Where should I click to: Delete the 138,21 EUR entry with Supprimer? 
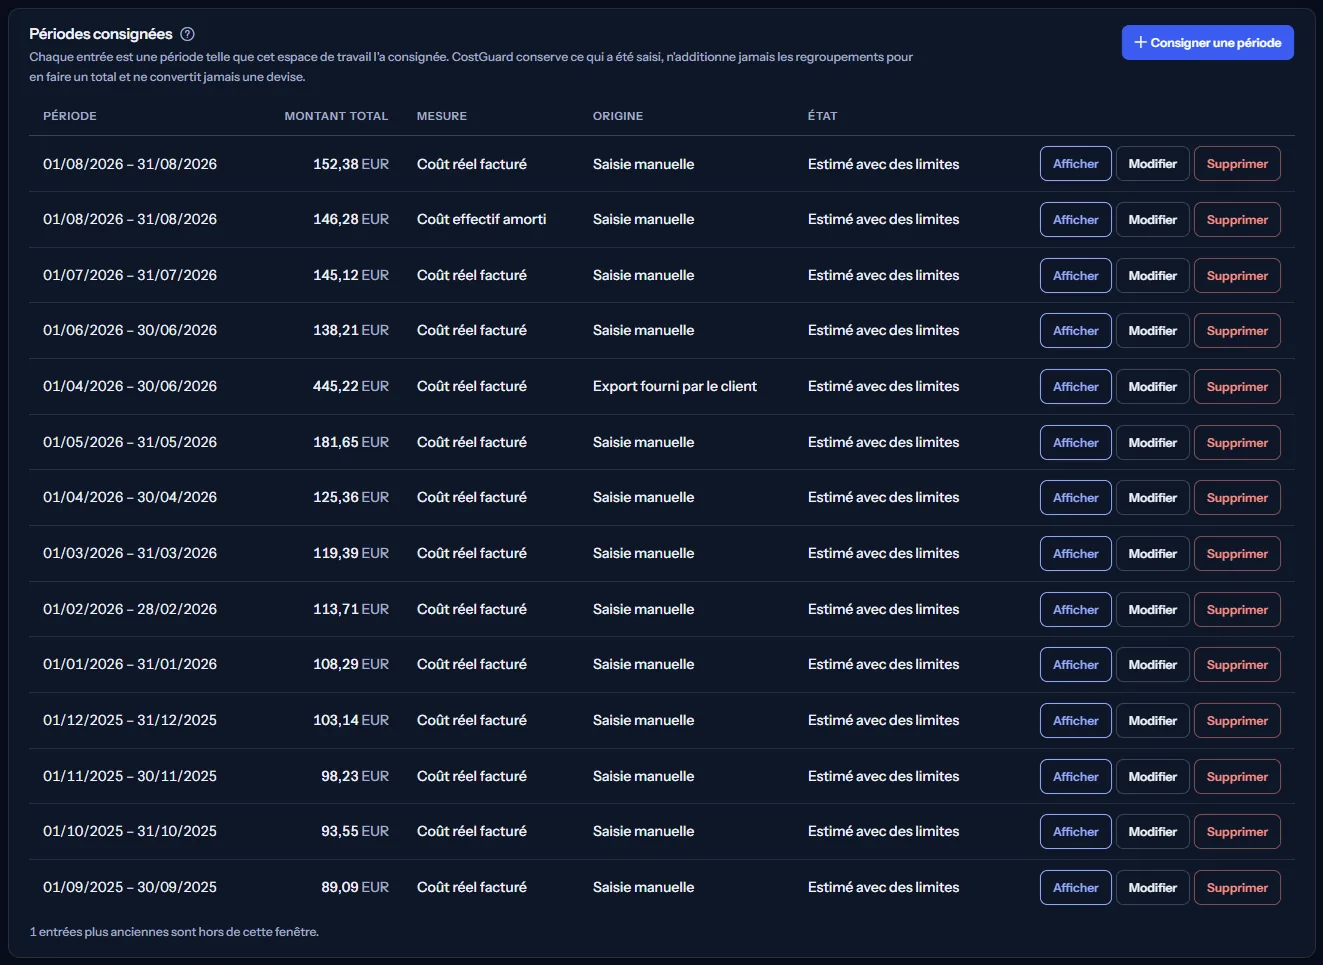coord(1237,331)
